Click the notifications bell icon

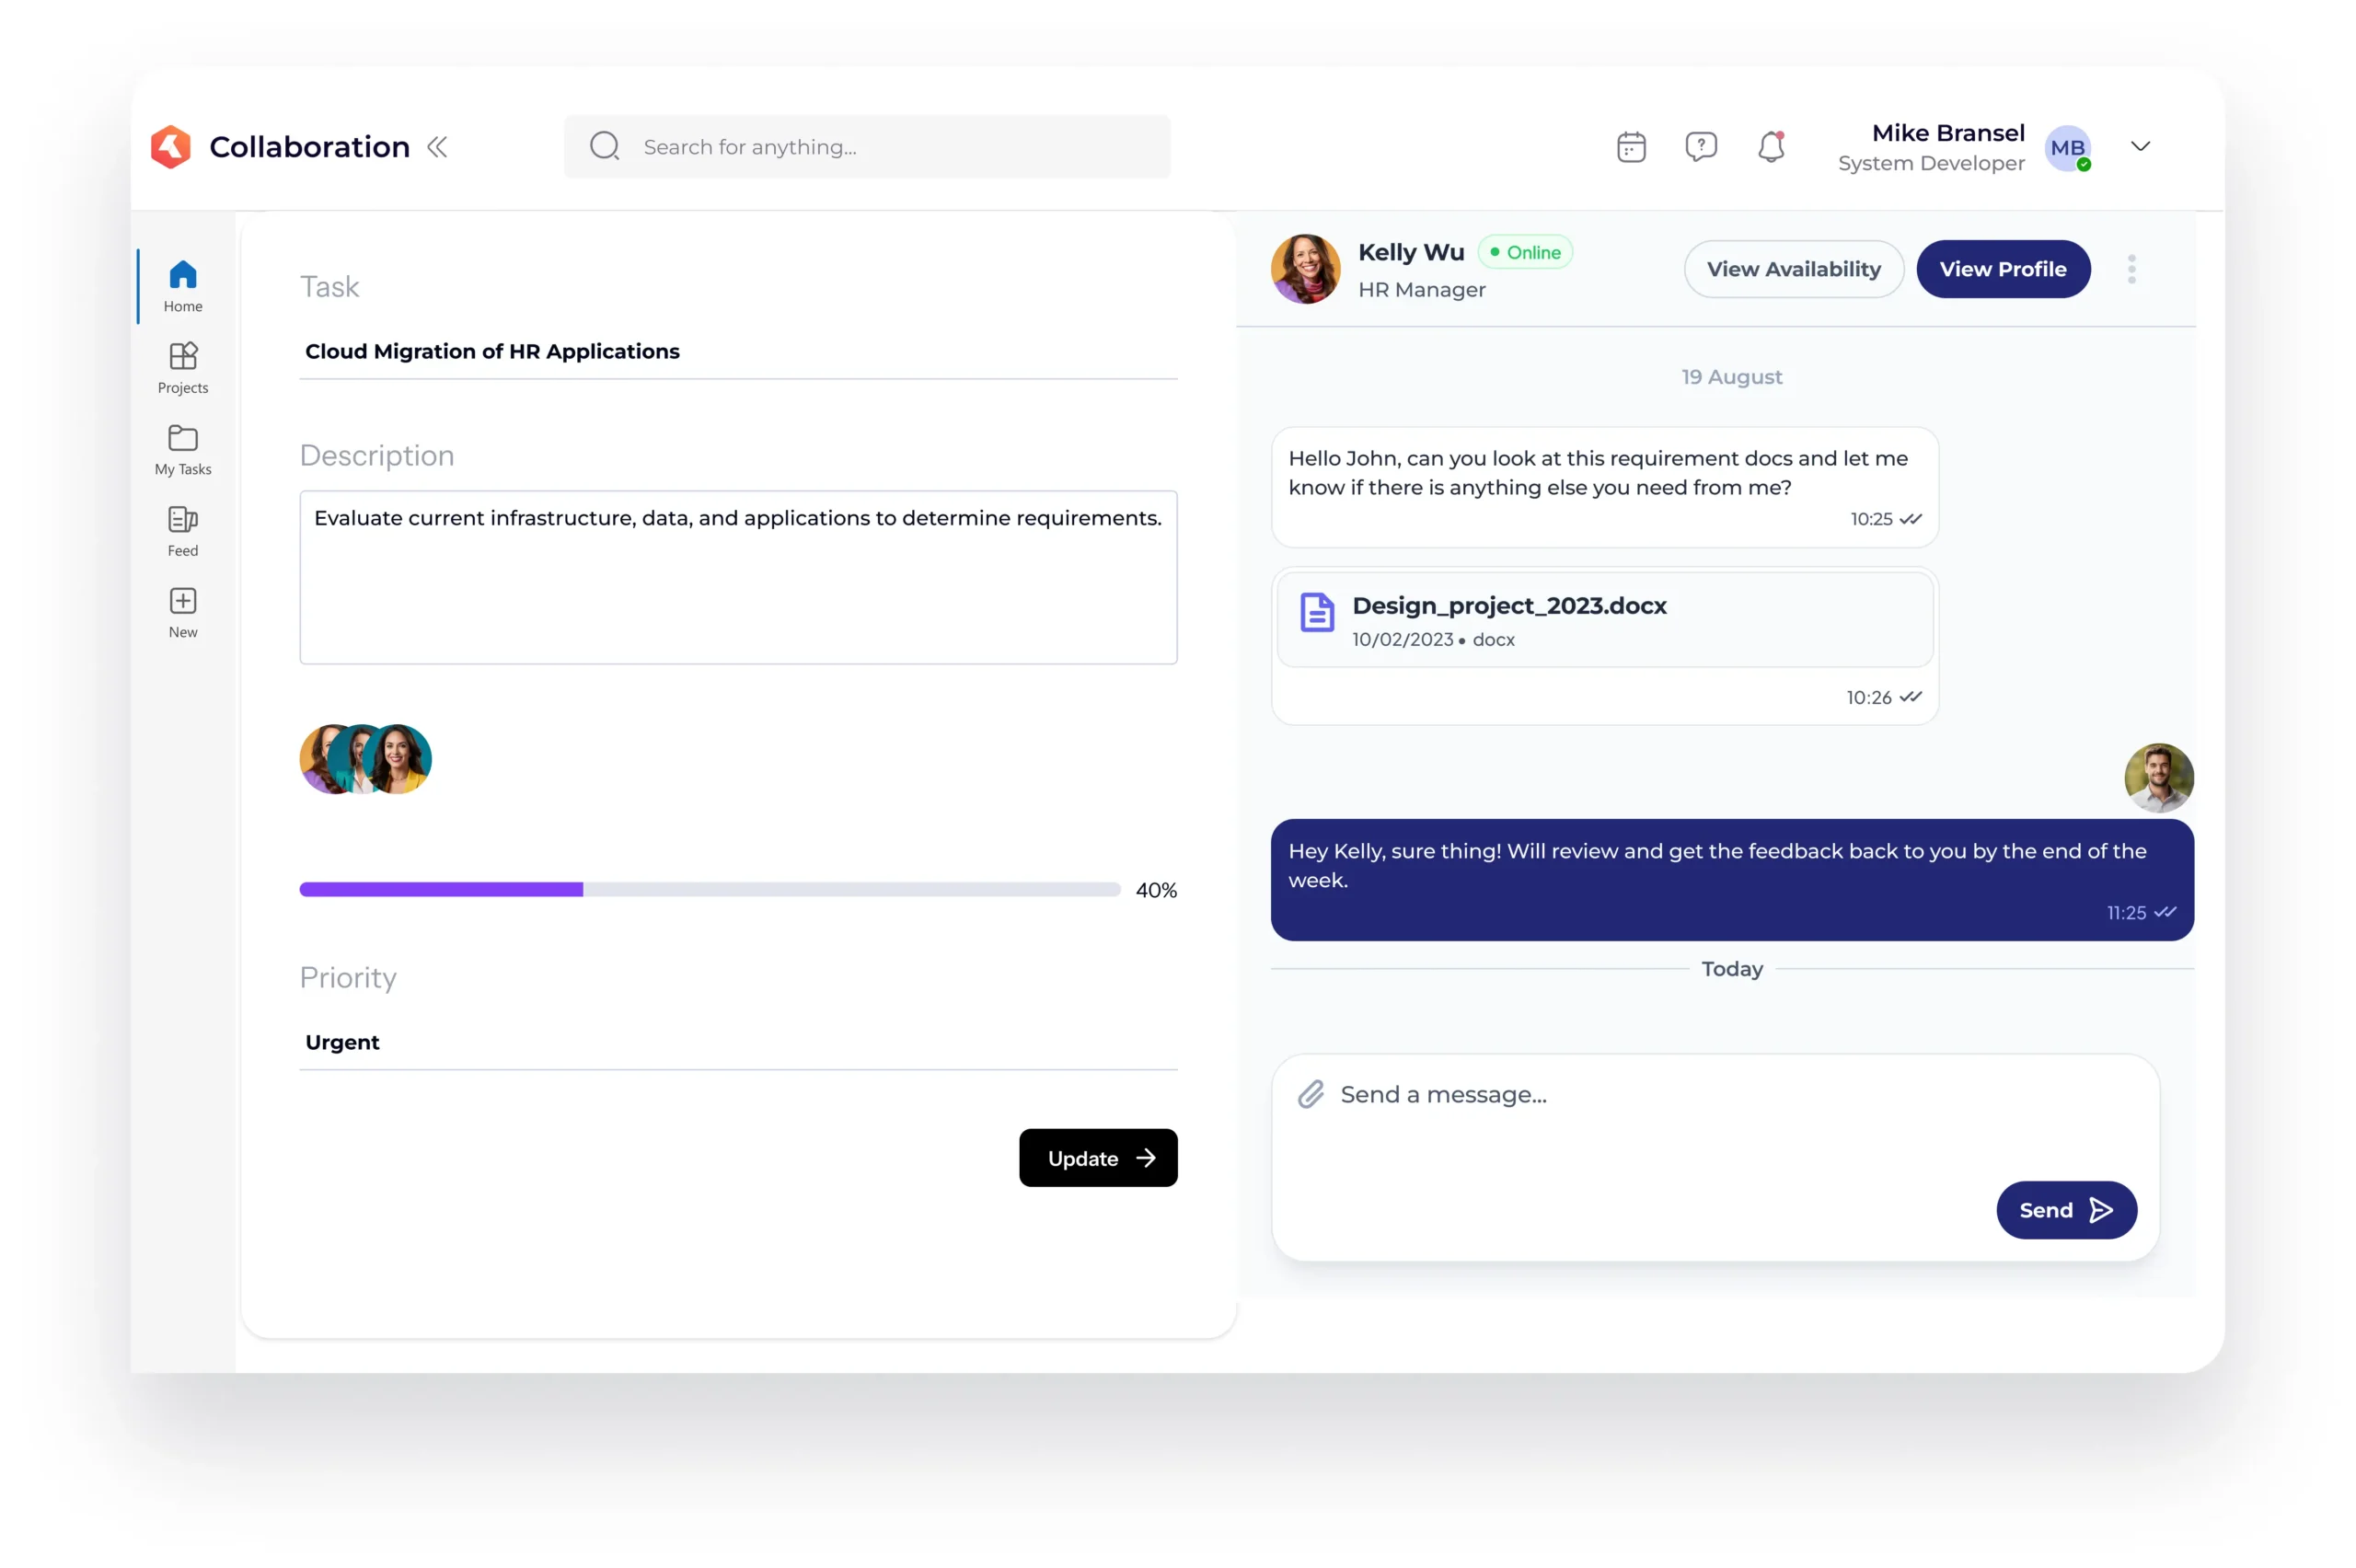tap(1770, 145)
